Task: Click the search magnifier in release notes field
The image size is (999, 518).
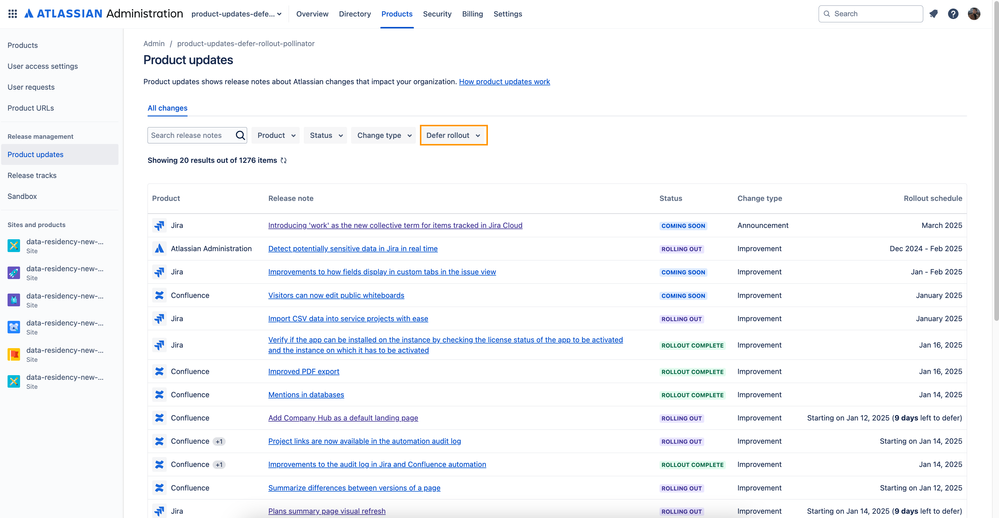Action: (x=240, y=135)
